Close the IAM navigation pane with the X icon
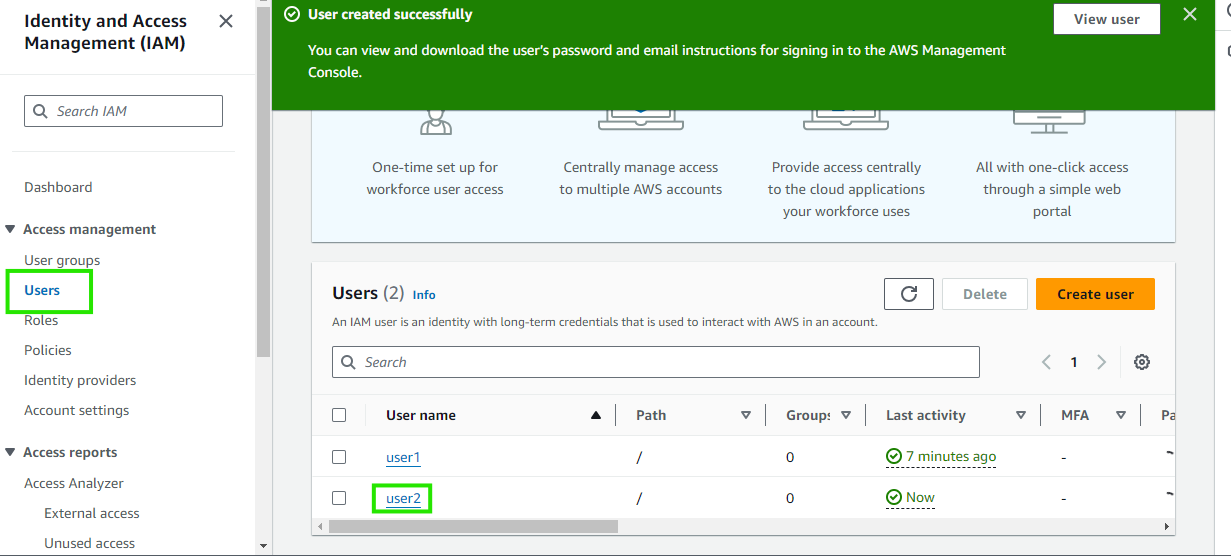Screen dimensions: 1231x556 click(x=226, y=21)
